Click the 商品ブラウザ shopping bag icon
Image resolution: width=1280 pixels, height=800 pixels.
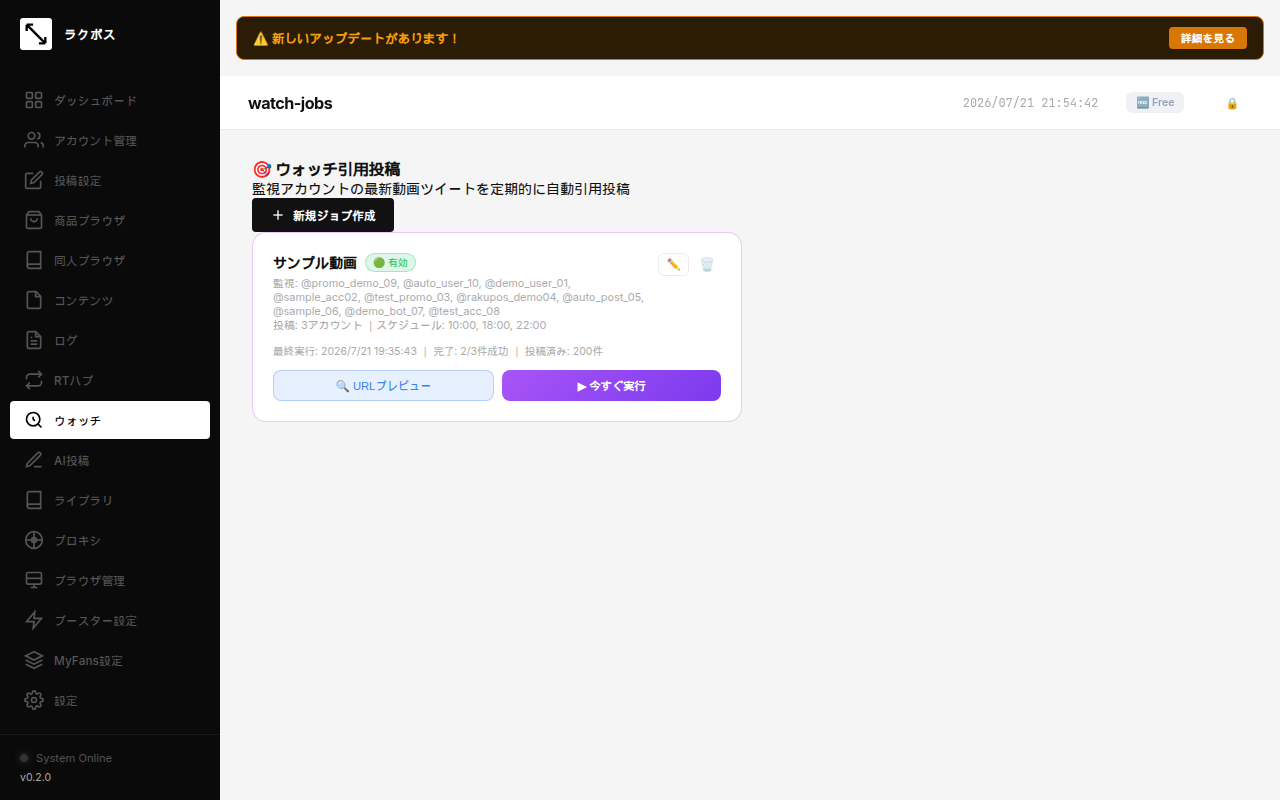pos(34,220)
